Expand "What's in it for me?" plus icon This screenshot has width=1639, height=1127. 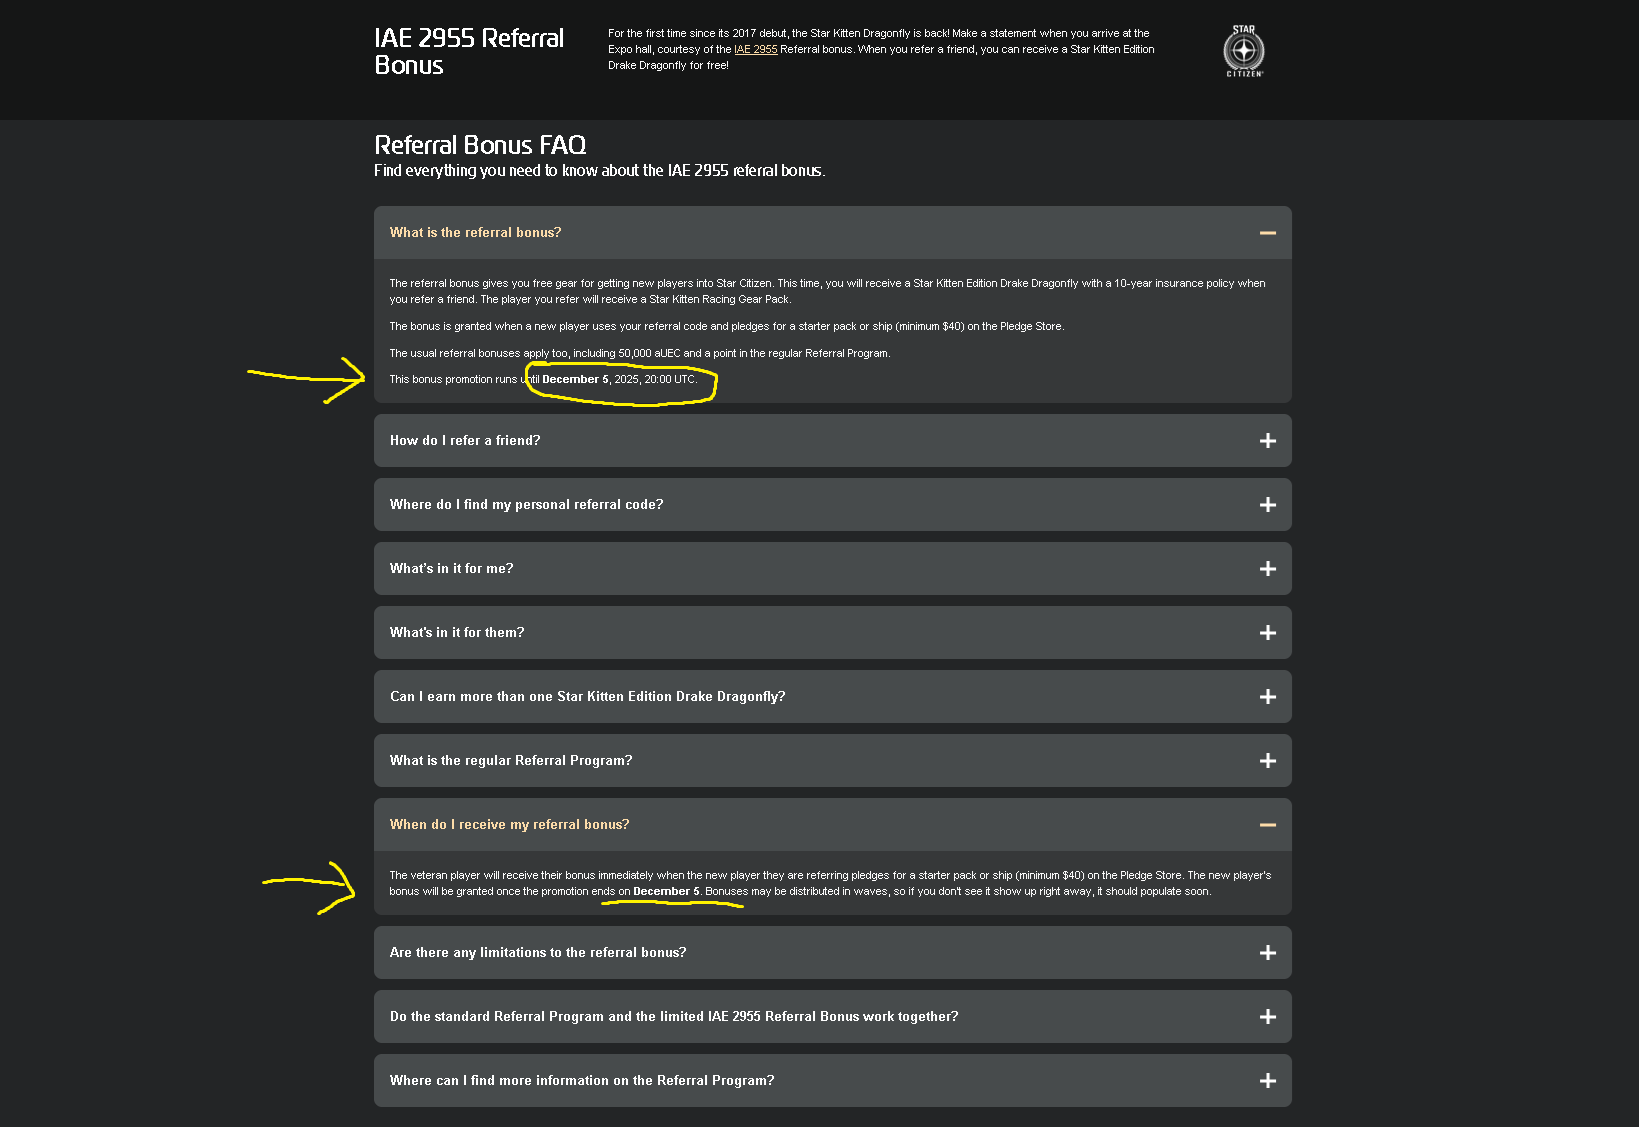[x=1267, y=569]
